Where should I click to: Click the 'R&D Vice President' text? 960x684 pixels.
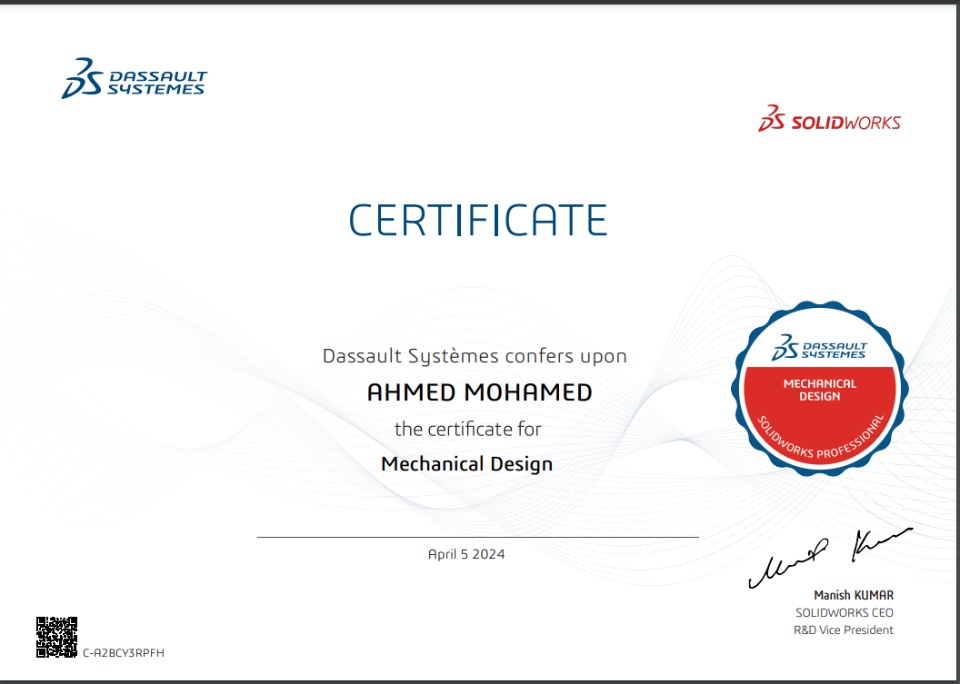[x=843, y=630]
